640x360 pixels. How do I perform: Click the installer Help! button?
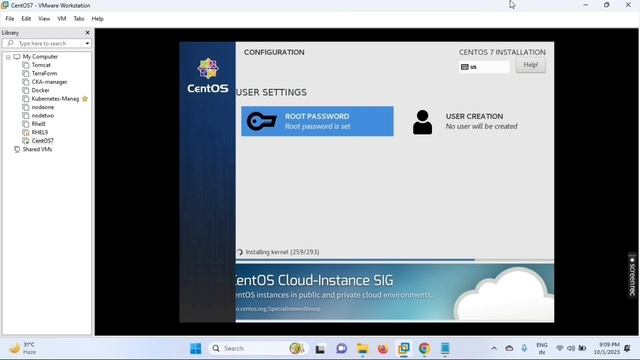tap(530, 65)
